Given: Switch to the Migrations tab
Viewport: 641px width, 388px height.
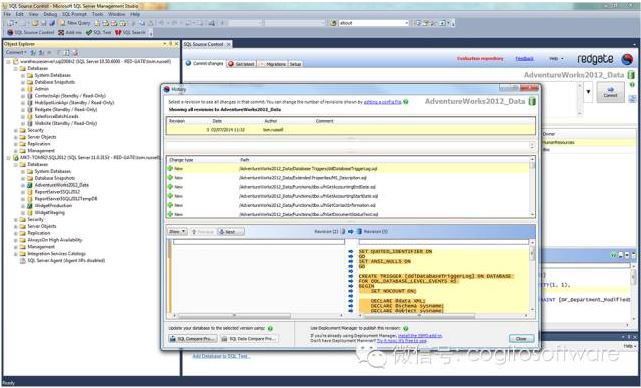Looking at the screenshot, I should [x=273, y=64].
